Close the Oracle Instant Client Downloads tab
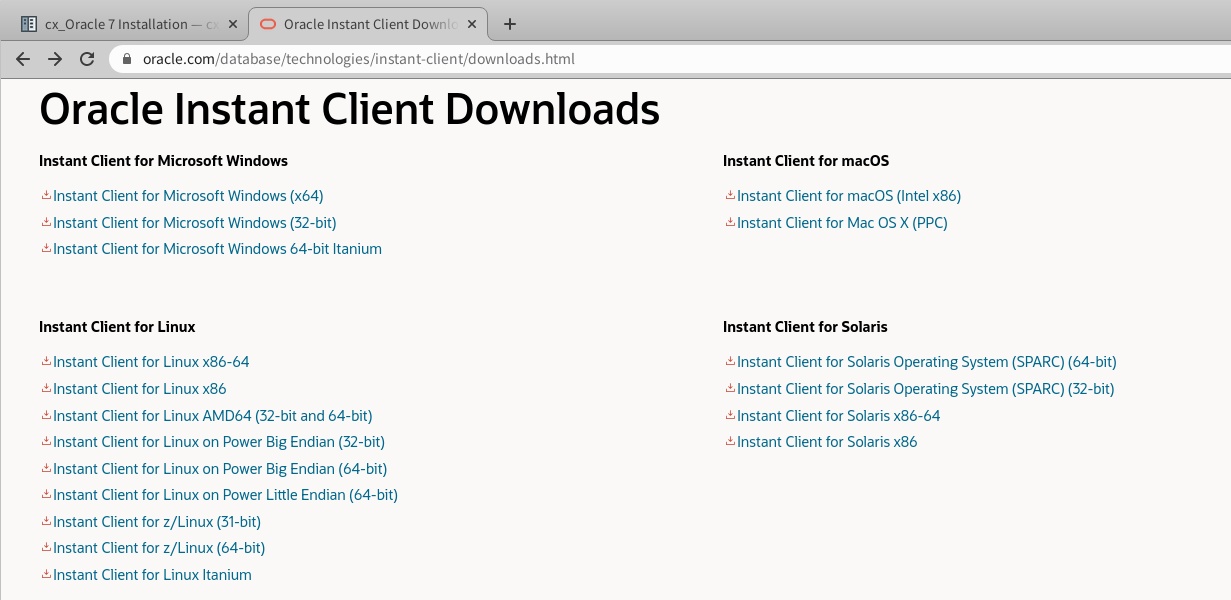 (473, 24)
